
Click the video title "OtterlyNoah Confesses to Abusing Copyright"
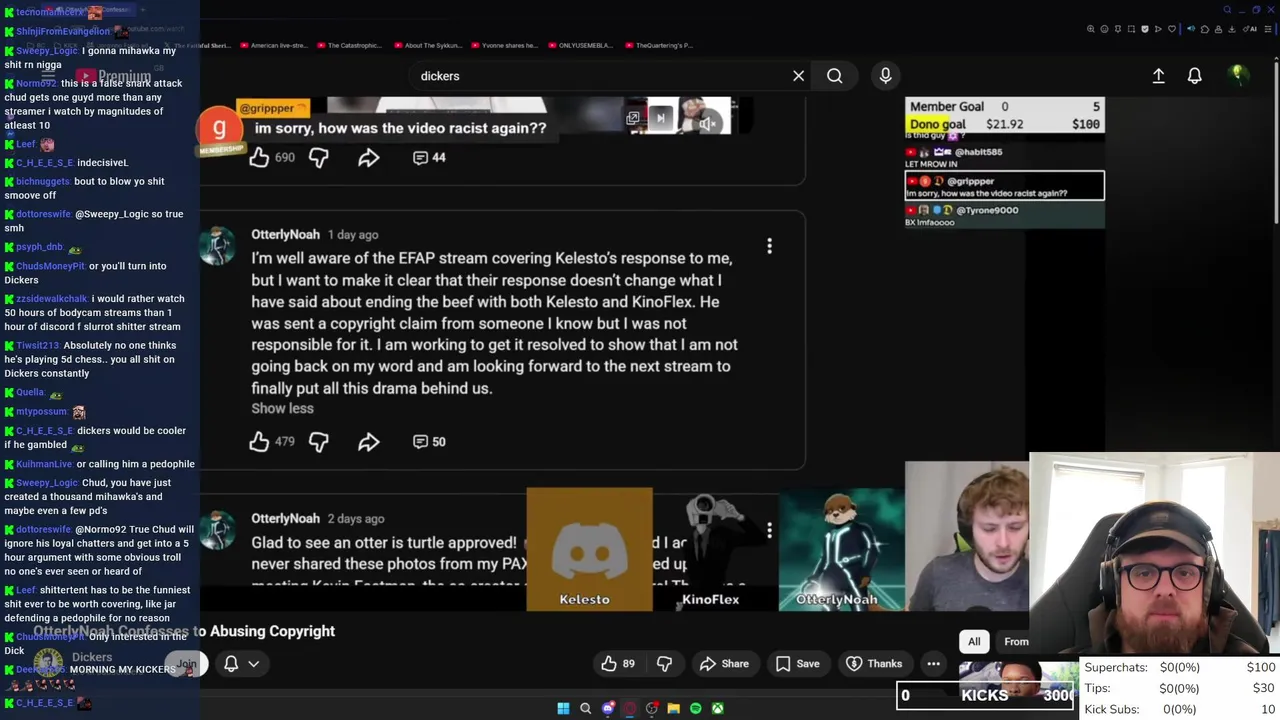coord(185,631)
